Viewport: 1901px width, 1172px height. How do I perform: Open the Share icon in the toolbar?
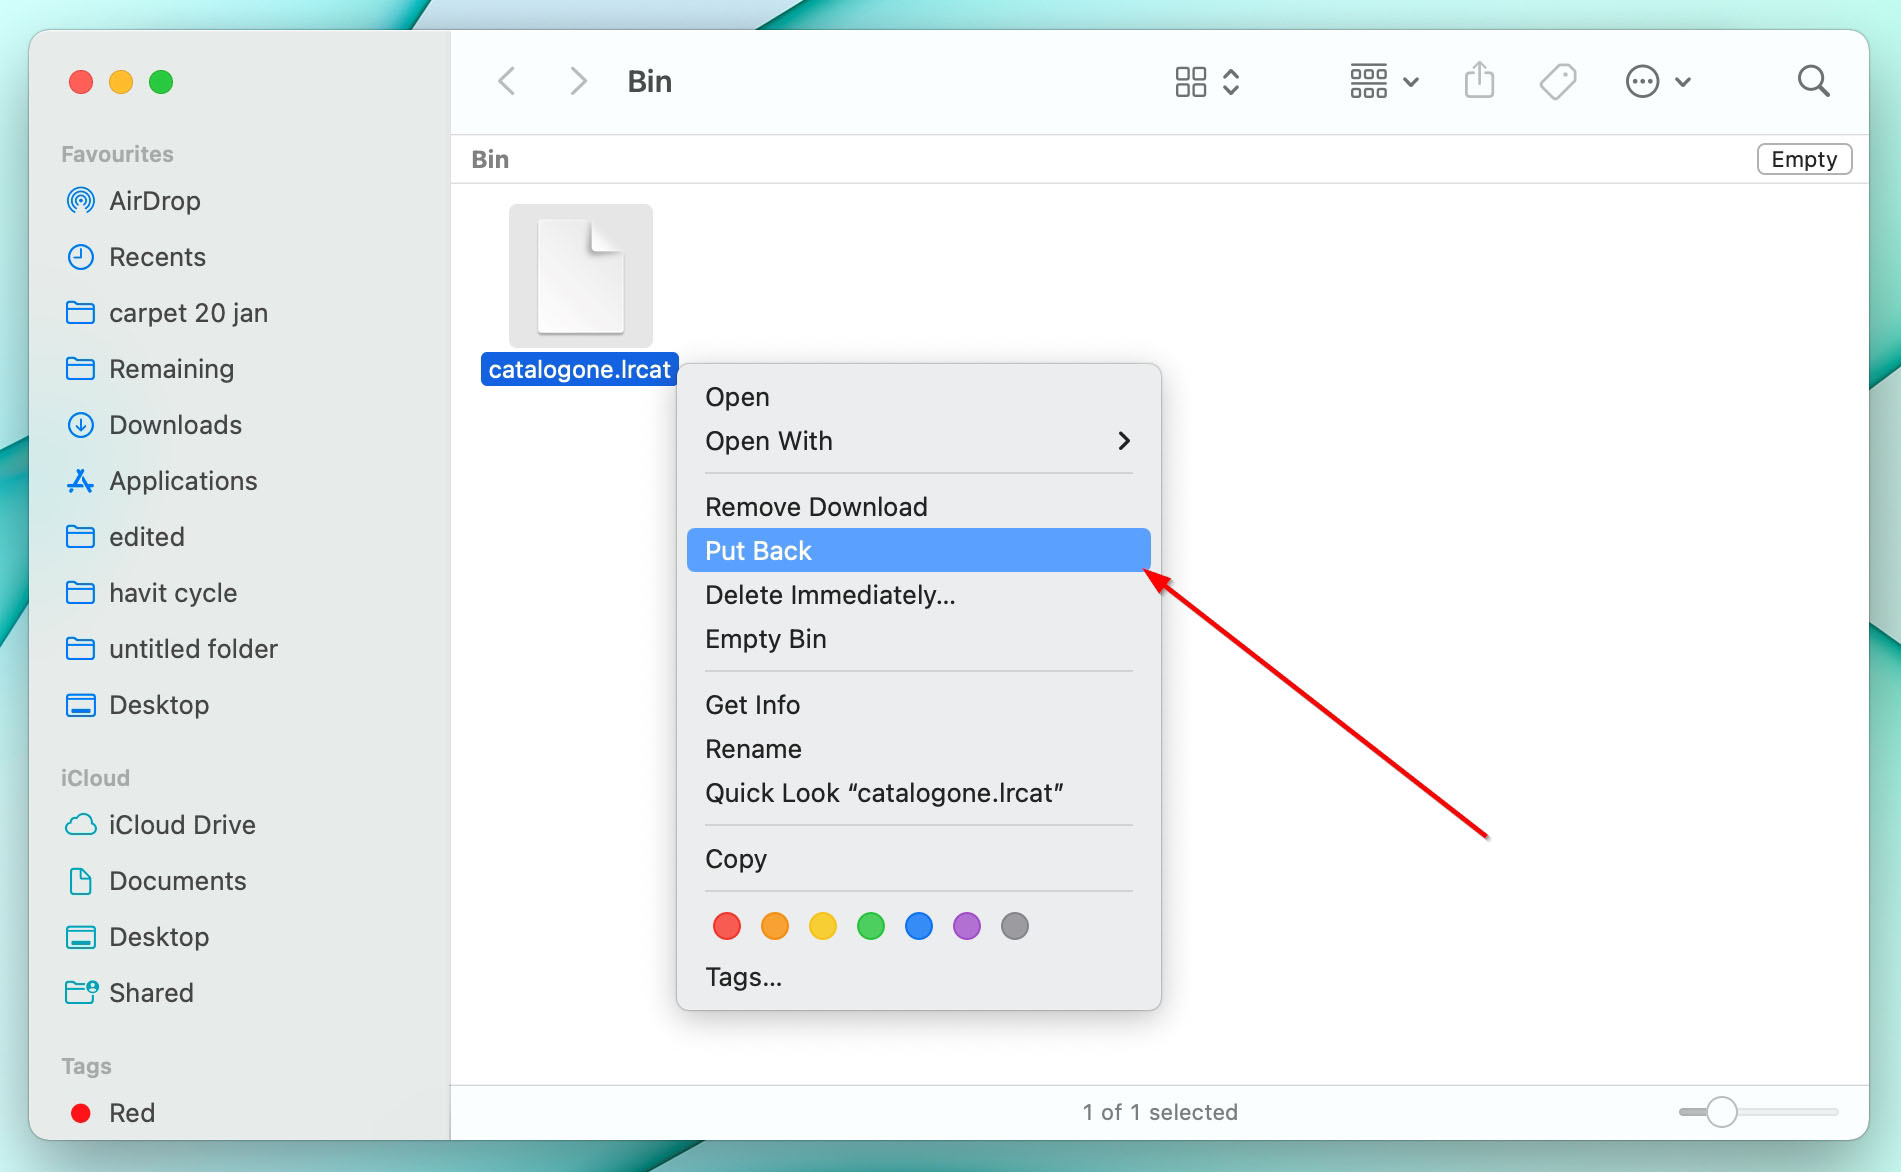[1479, 81]
